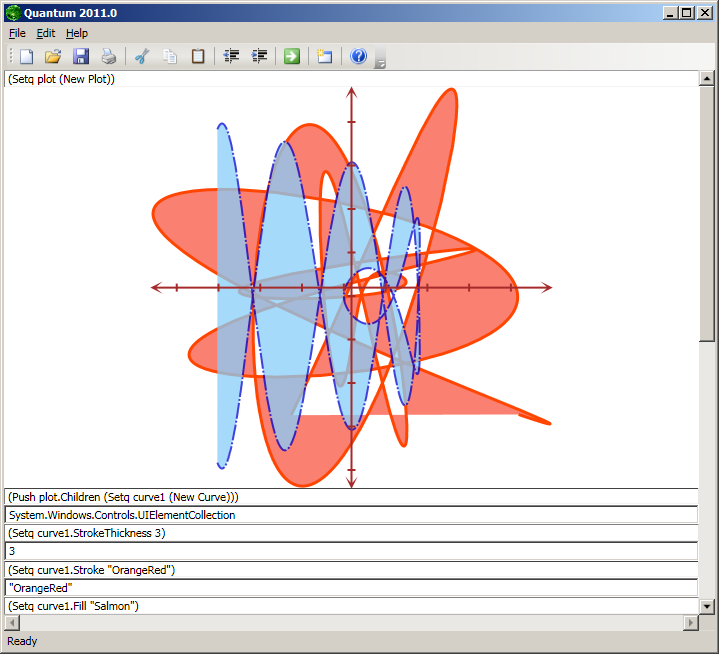Viewport: 719px width, 654px height.
Task: Click the Push plot.Children curve1 input line
Action: point(351,497)
